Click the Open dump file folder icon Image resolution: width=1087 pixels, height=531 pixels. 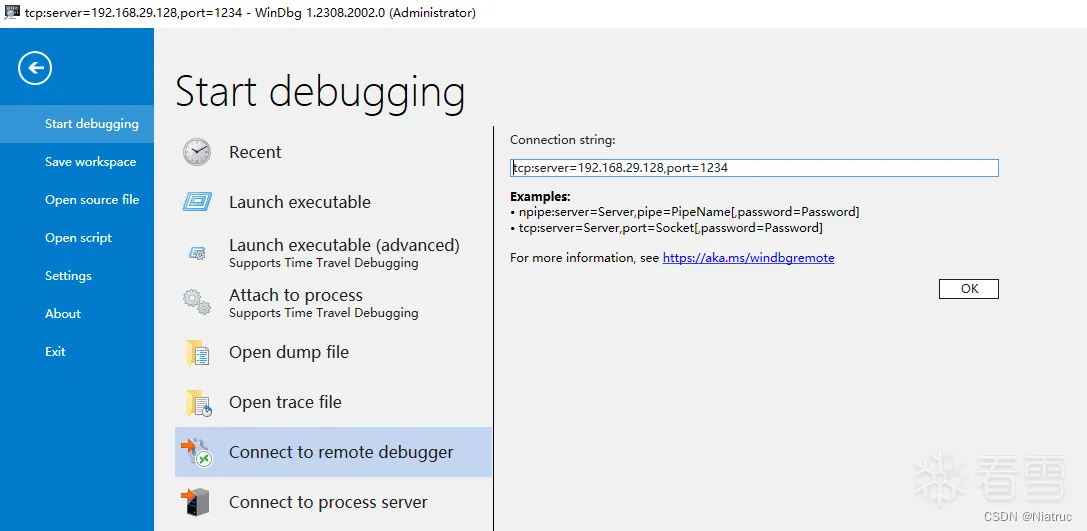198,353
